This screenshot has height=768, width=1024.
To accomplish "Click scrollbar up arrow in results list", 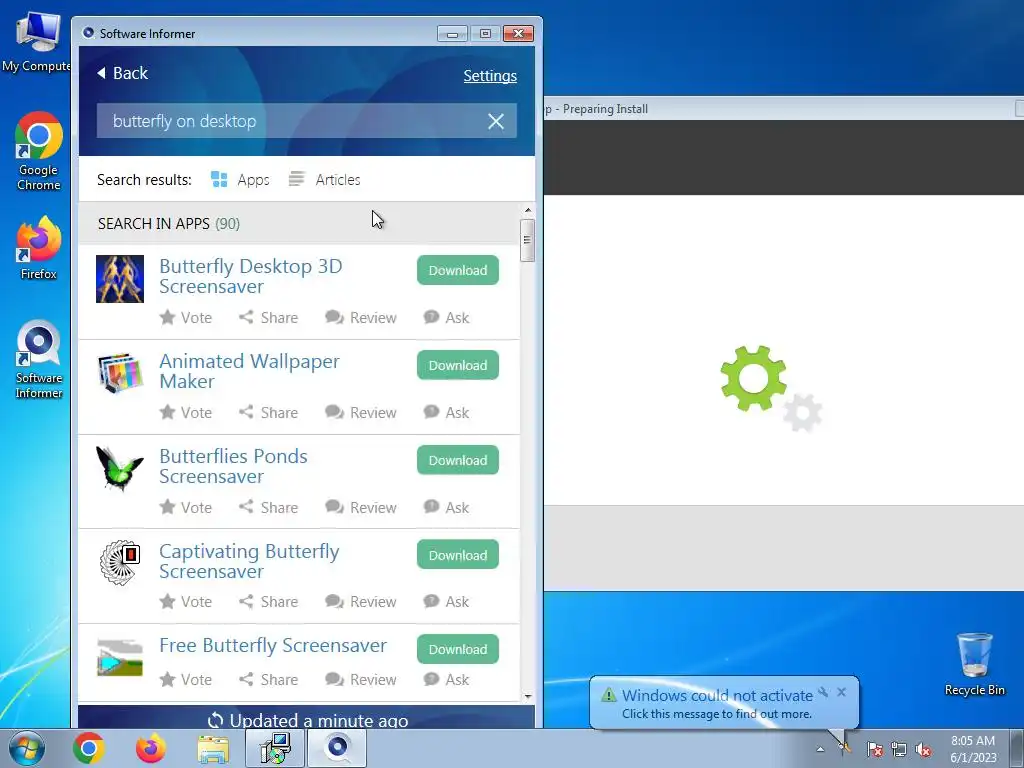I will click(x=528, y=210).
